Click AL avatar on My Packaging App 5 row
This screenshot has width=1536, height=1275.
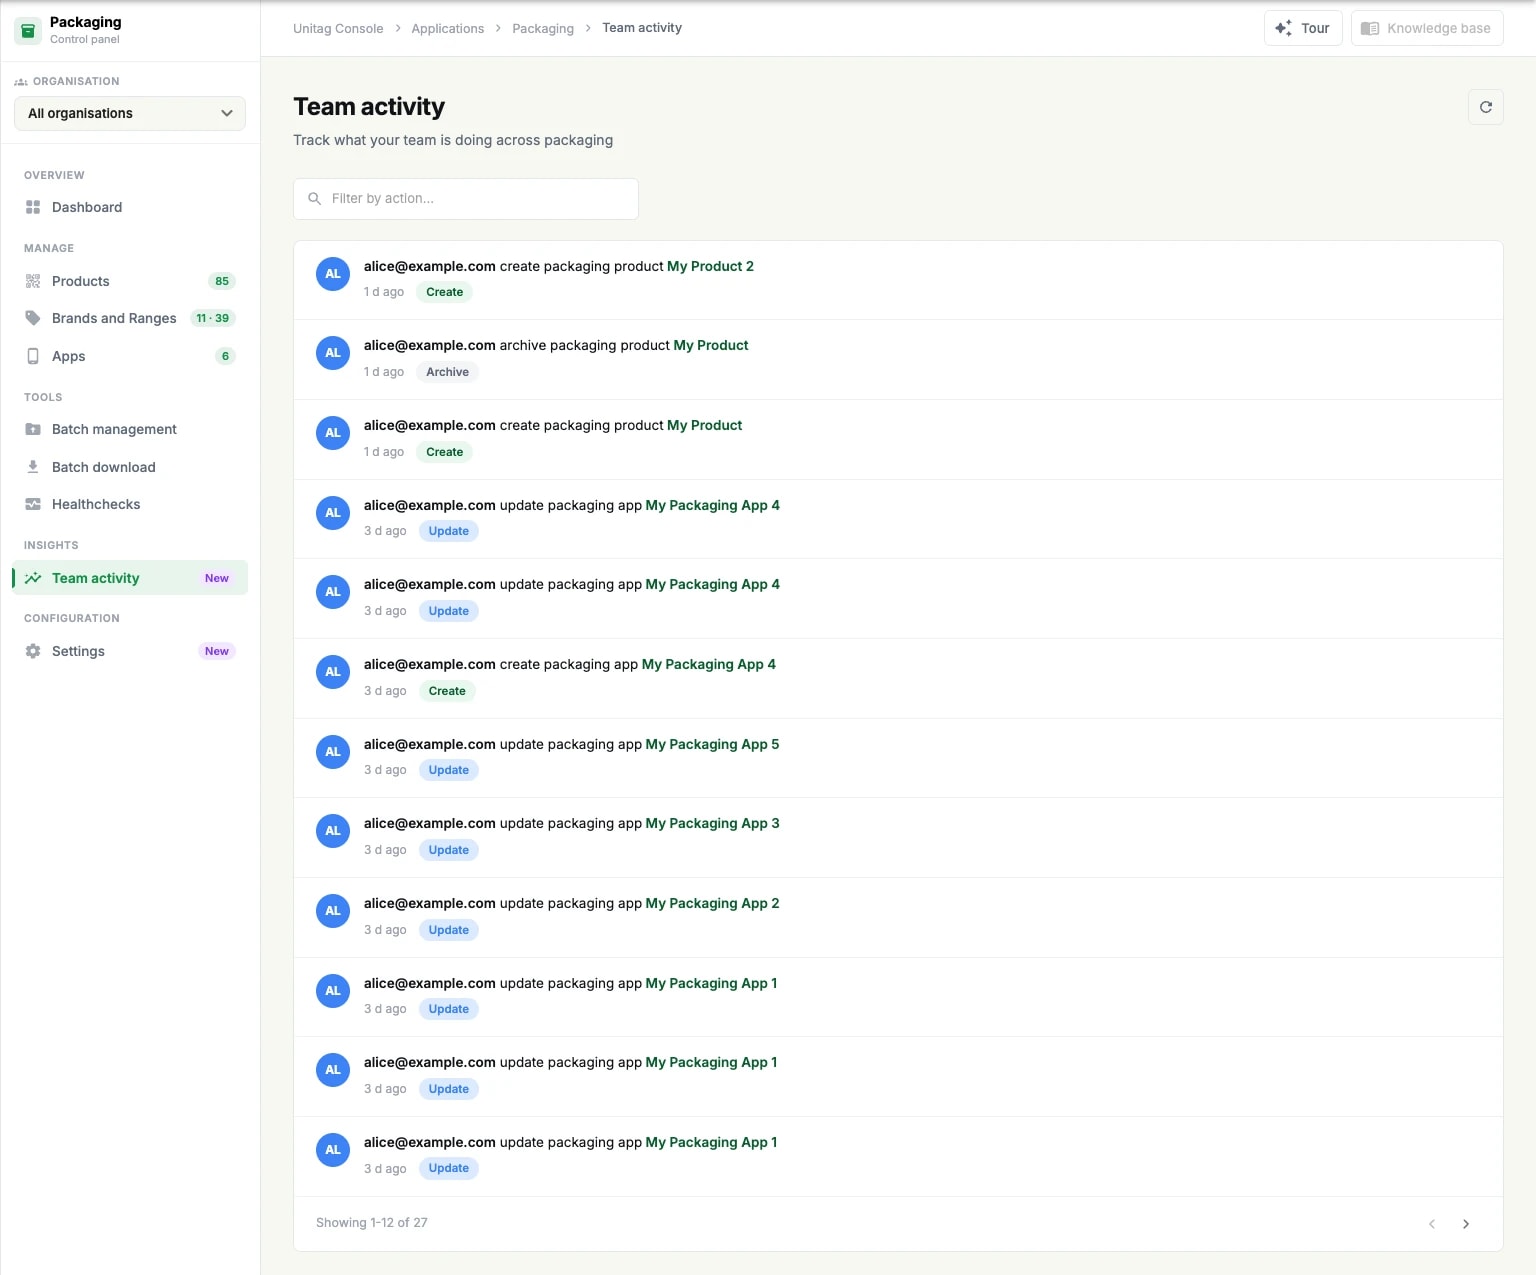click(333, 752)
